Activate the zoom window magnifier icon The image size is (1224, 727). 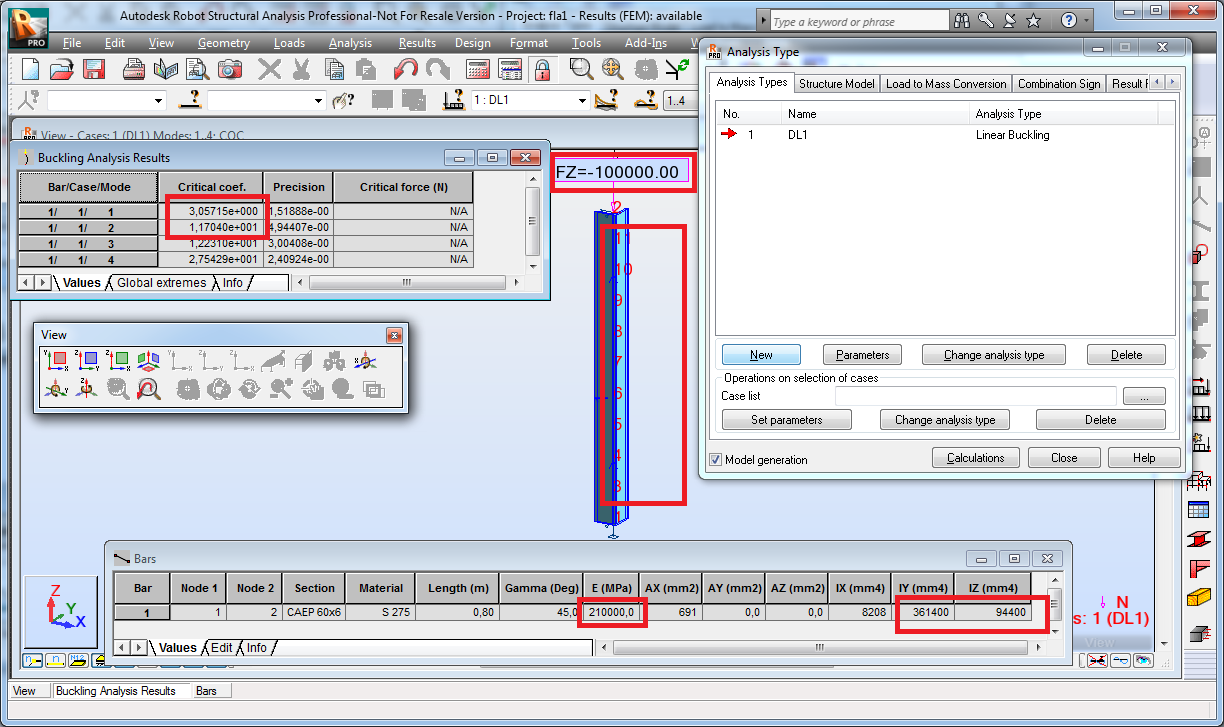point(582,69)
